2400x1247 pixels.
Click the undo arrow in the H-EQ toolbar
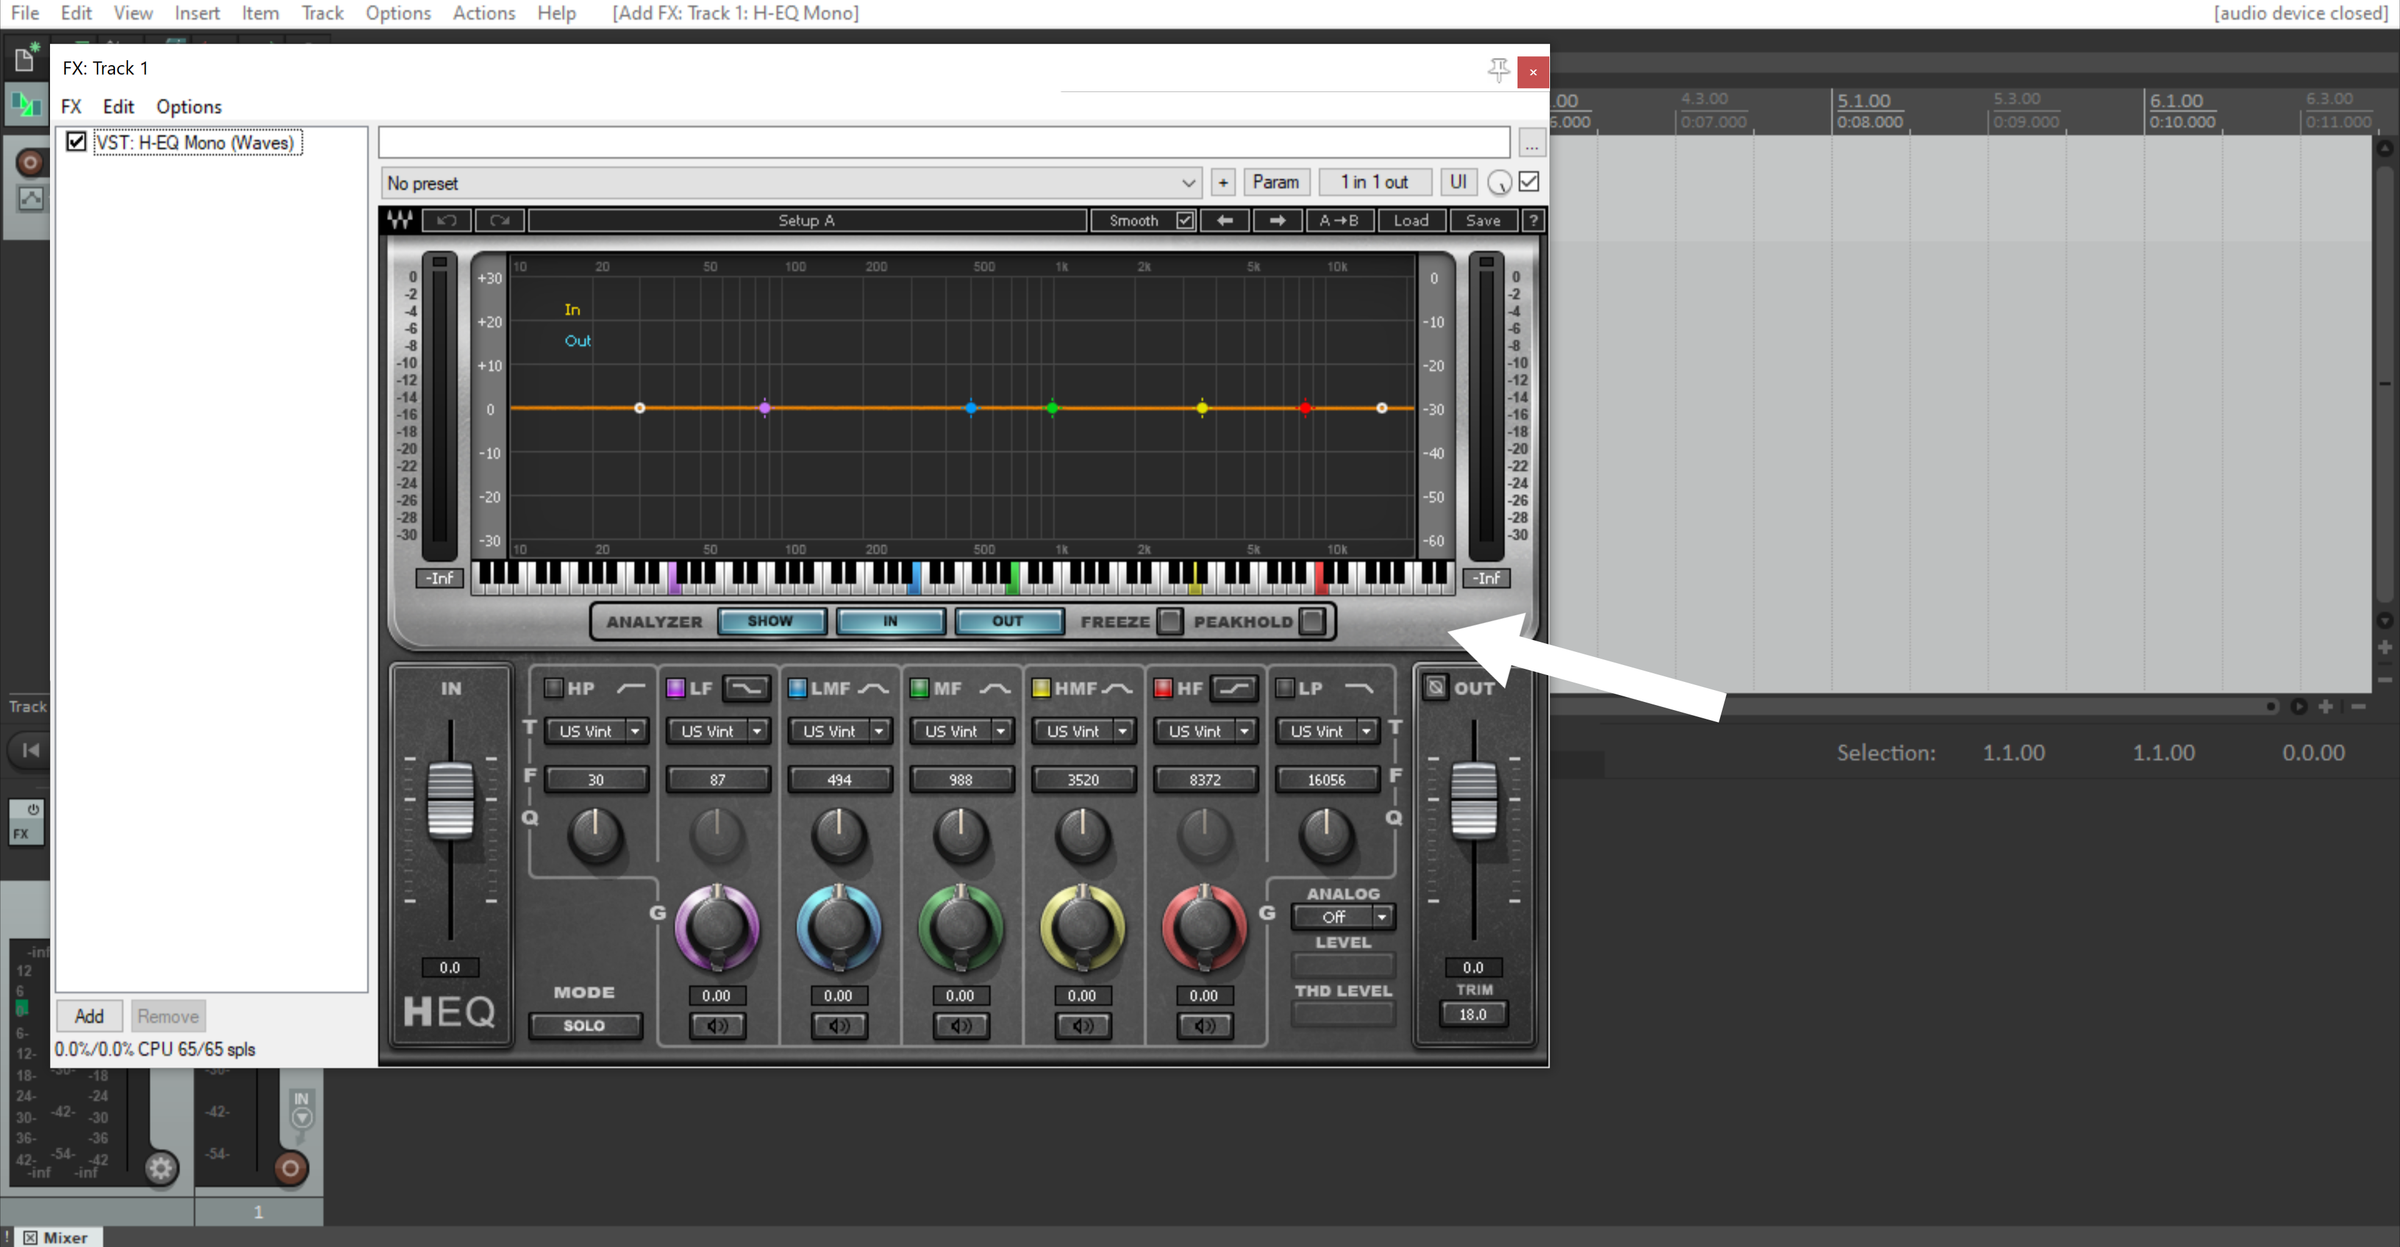pyautogui.click(x=447, y=220)
